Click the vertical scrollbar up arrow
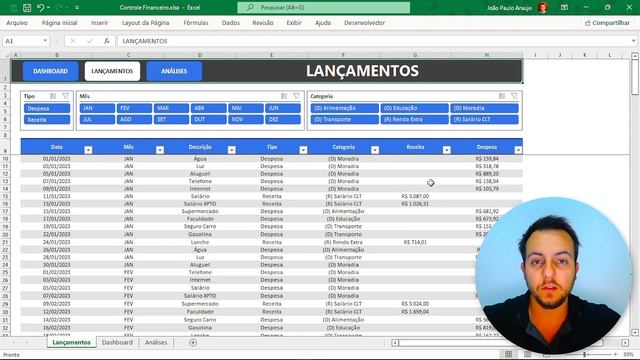The width and height of the screenshot is (640, 360). click(x=635, y=56)
